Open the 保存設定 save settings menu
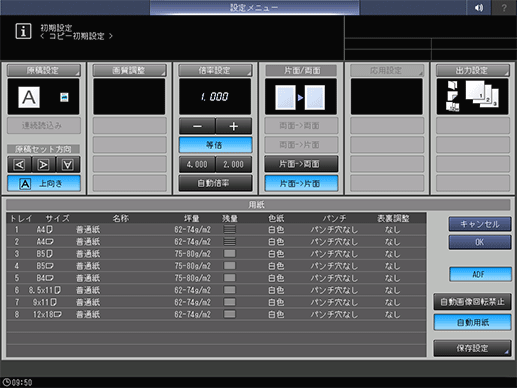517x388 pixels. tap(472, 348)
